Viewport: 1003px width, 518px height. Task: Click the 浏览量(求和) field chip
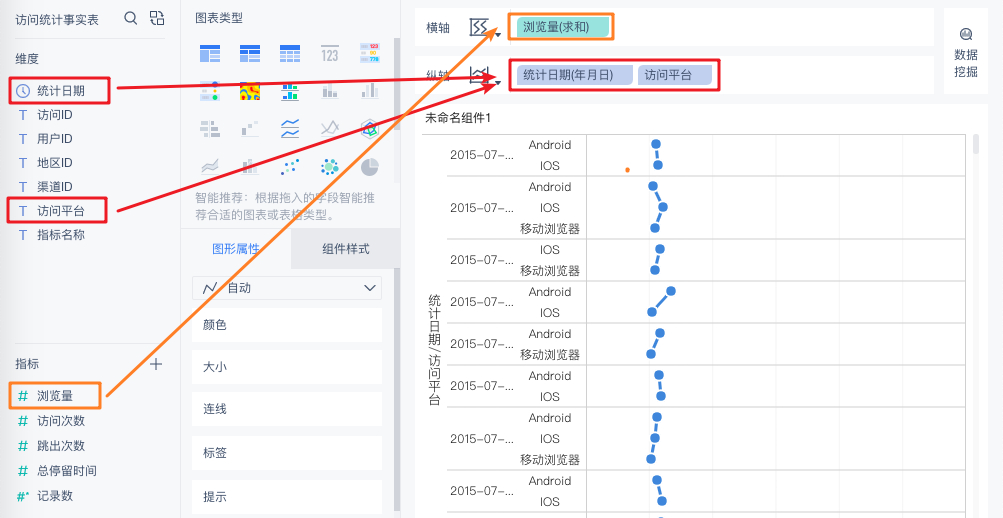click(563, 27)
